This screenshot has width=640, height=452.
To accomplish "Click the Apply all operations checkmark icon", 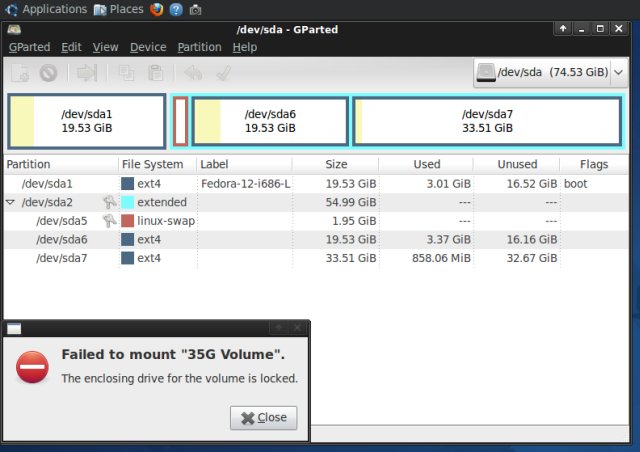I will pyautogui.click(x=224, y=73).
